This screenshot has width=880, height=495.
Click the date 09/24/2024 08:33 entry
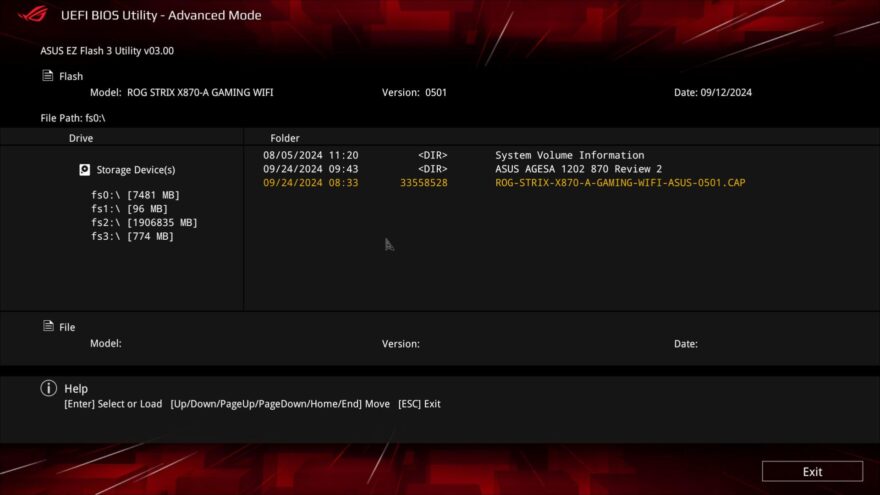coord(310,182)
